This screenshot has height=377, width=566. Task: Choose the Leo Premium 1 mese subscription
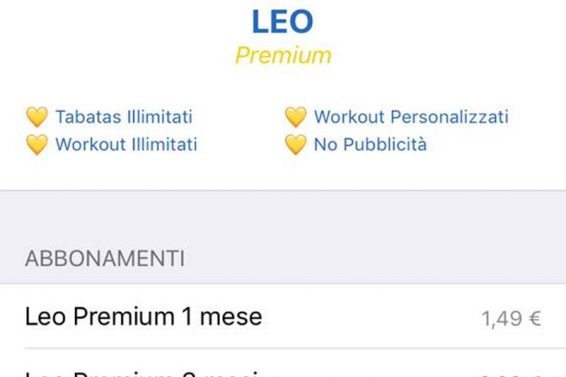[283, 316]
